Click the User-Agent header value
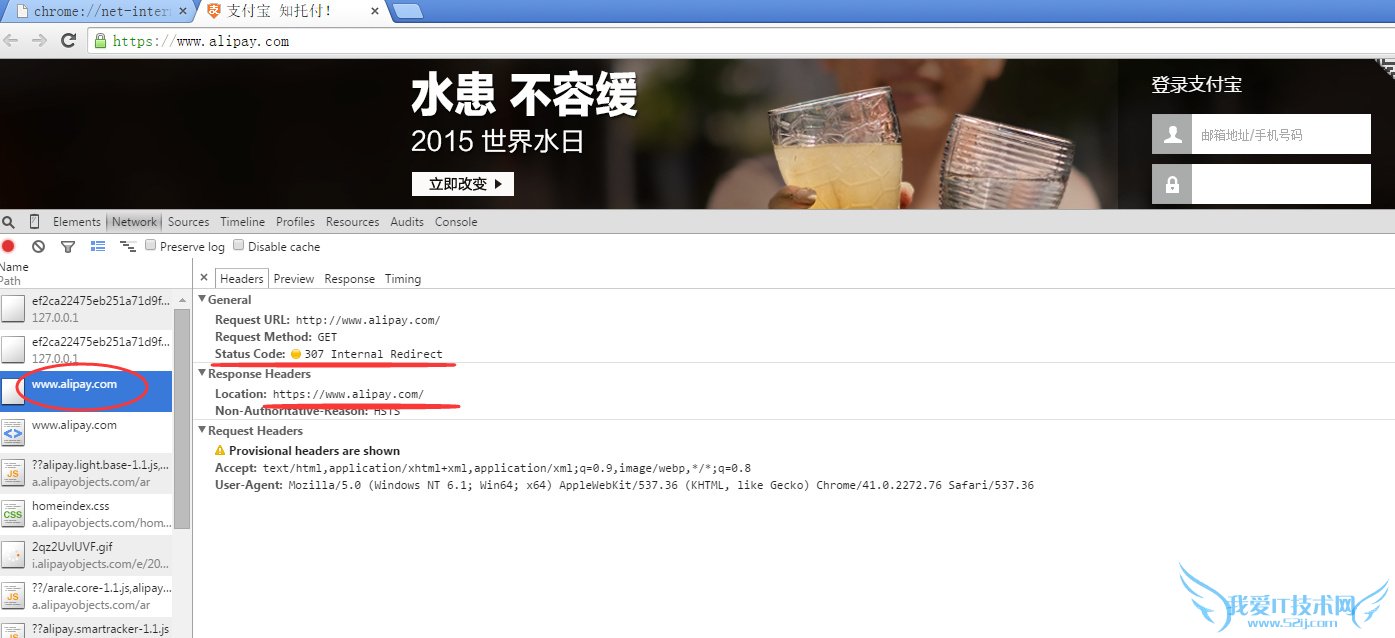The height and width of the screenshot is (638, 1395). (661, 485)
